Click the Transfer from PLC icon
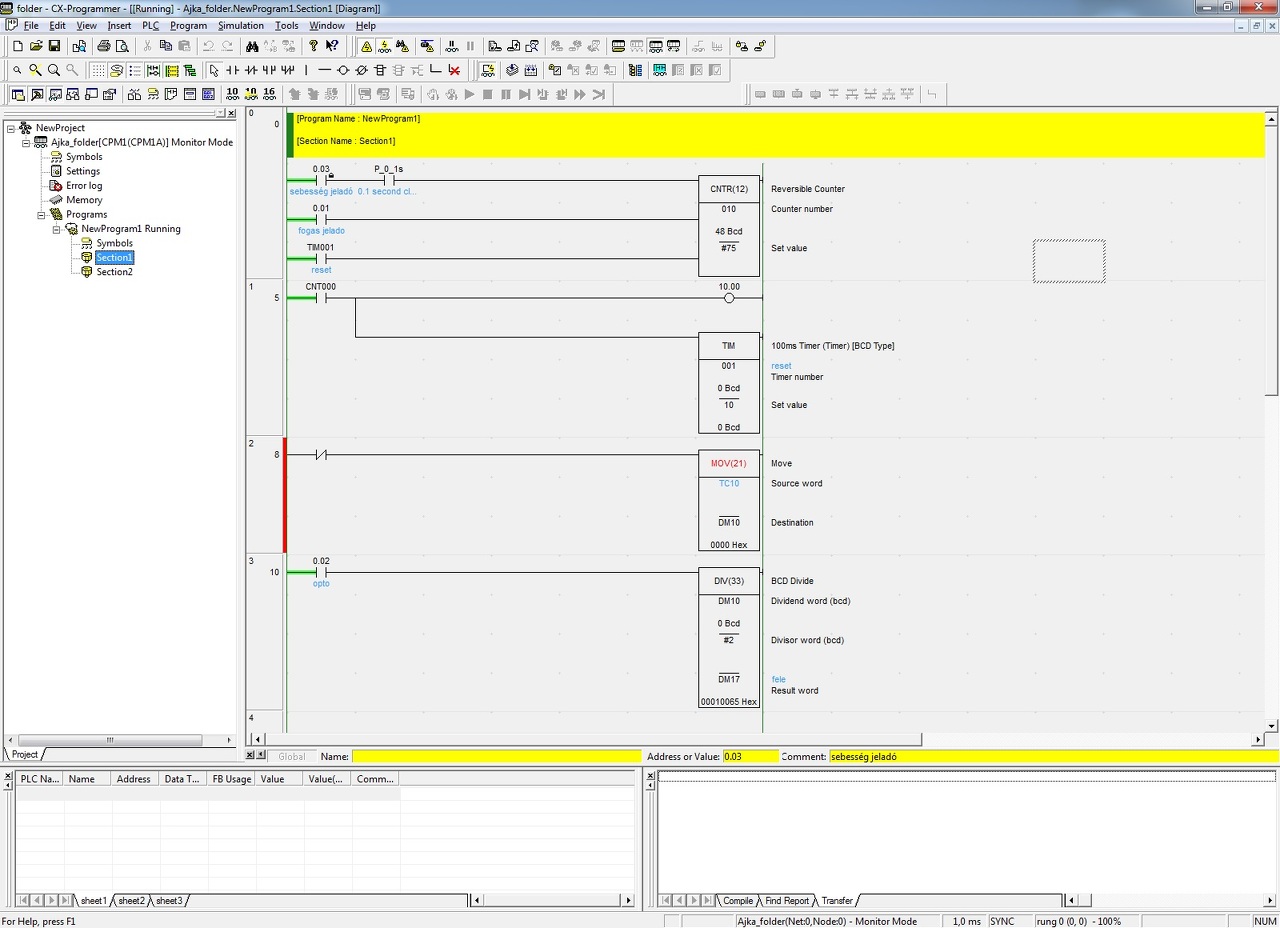The image size is (1280, 928). (x=513, y=46)
